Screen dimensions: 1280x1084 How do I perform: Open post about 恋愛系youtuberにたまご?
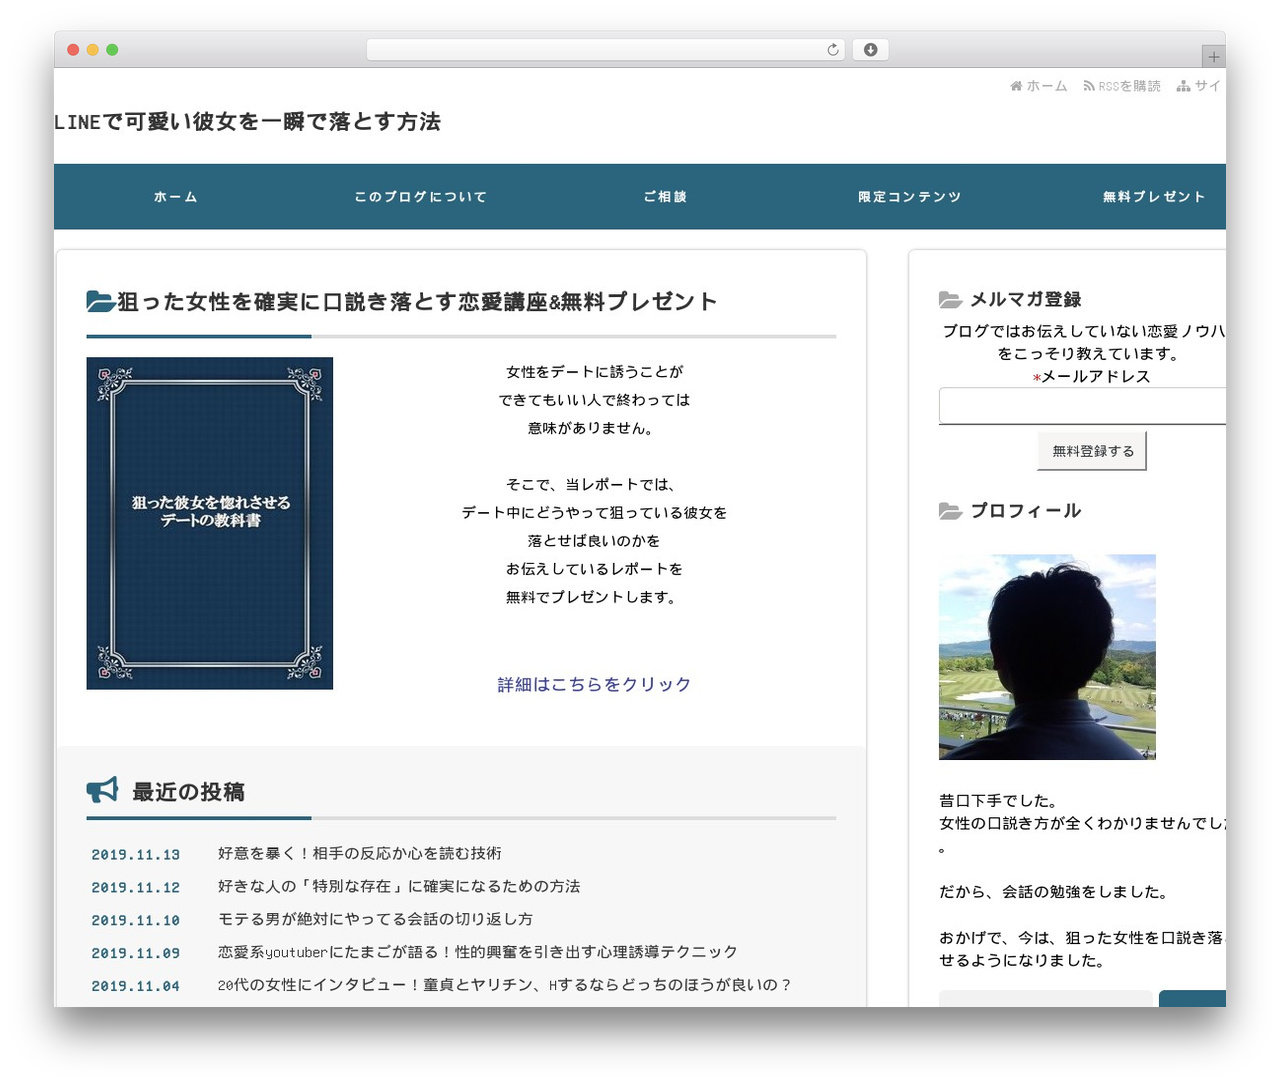[x=478, y=952]
